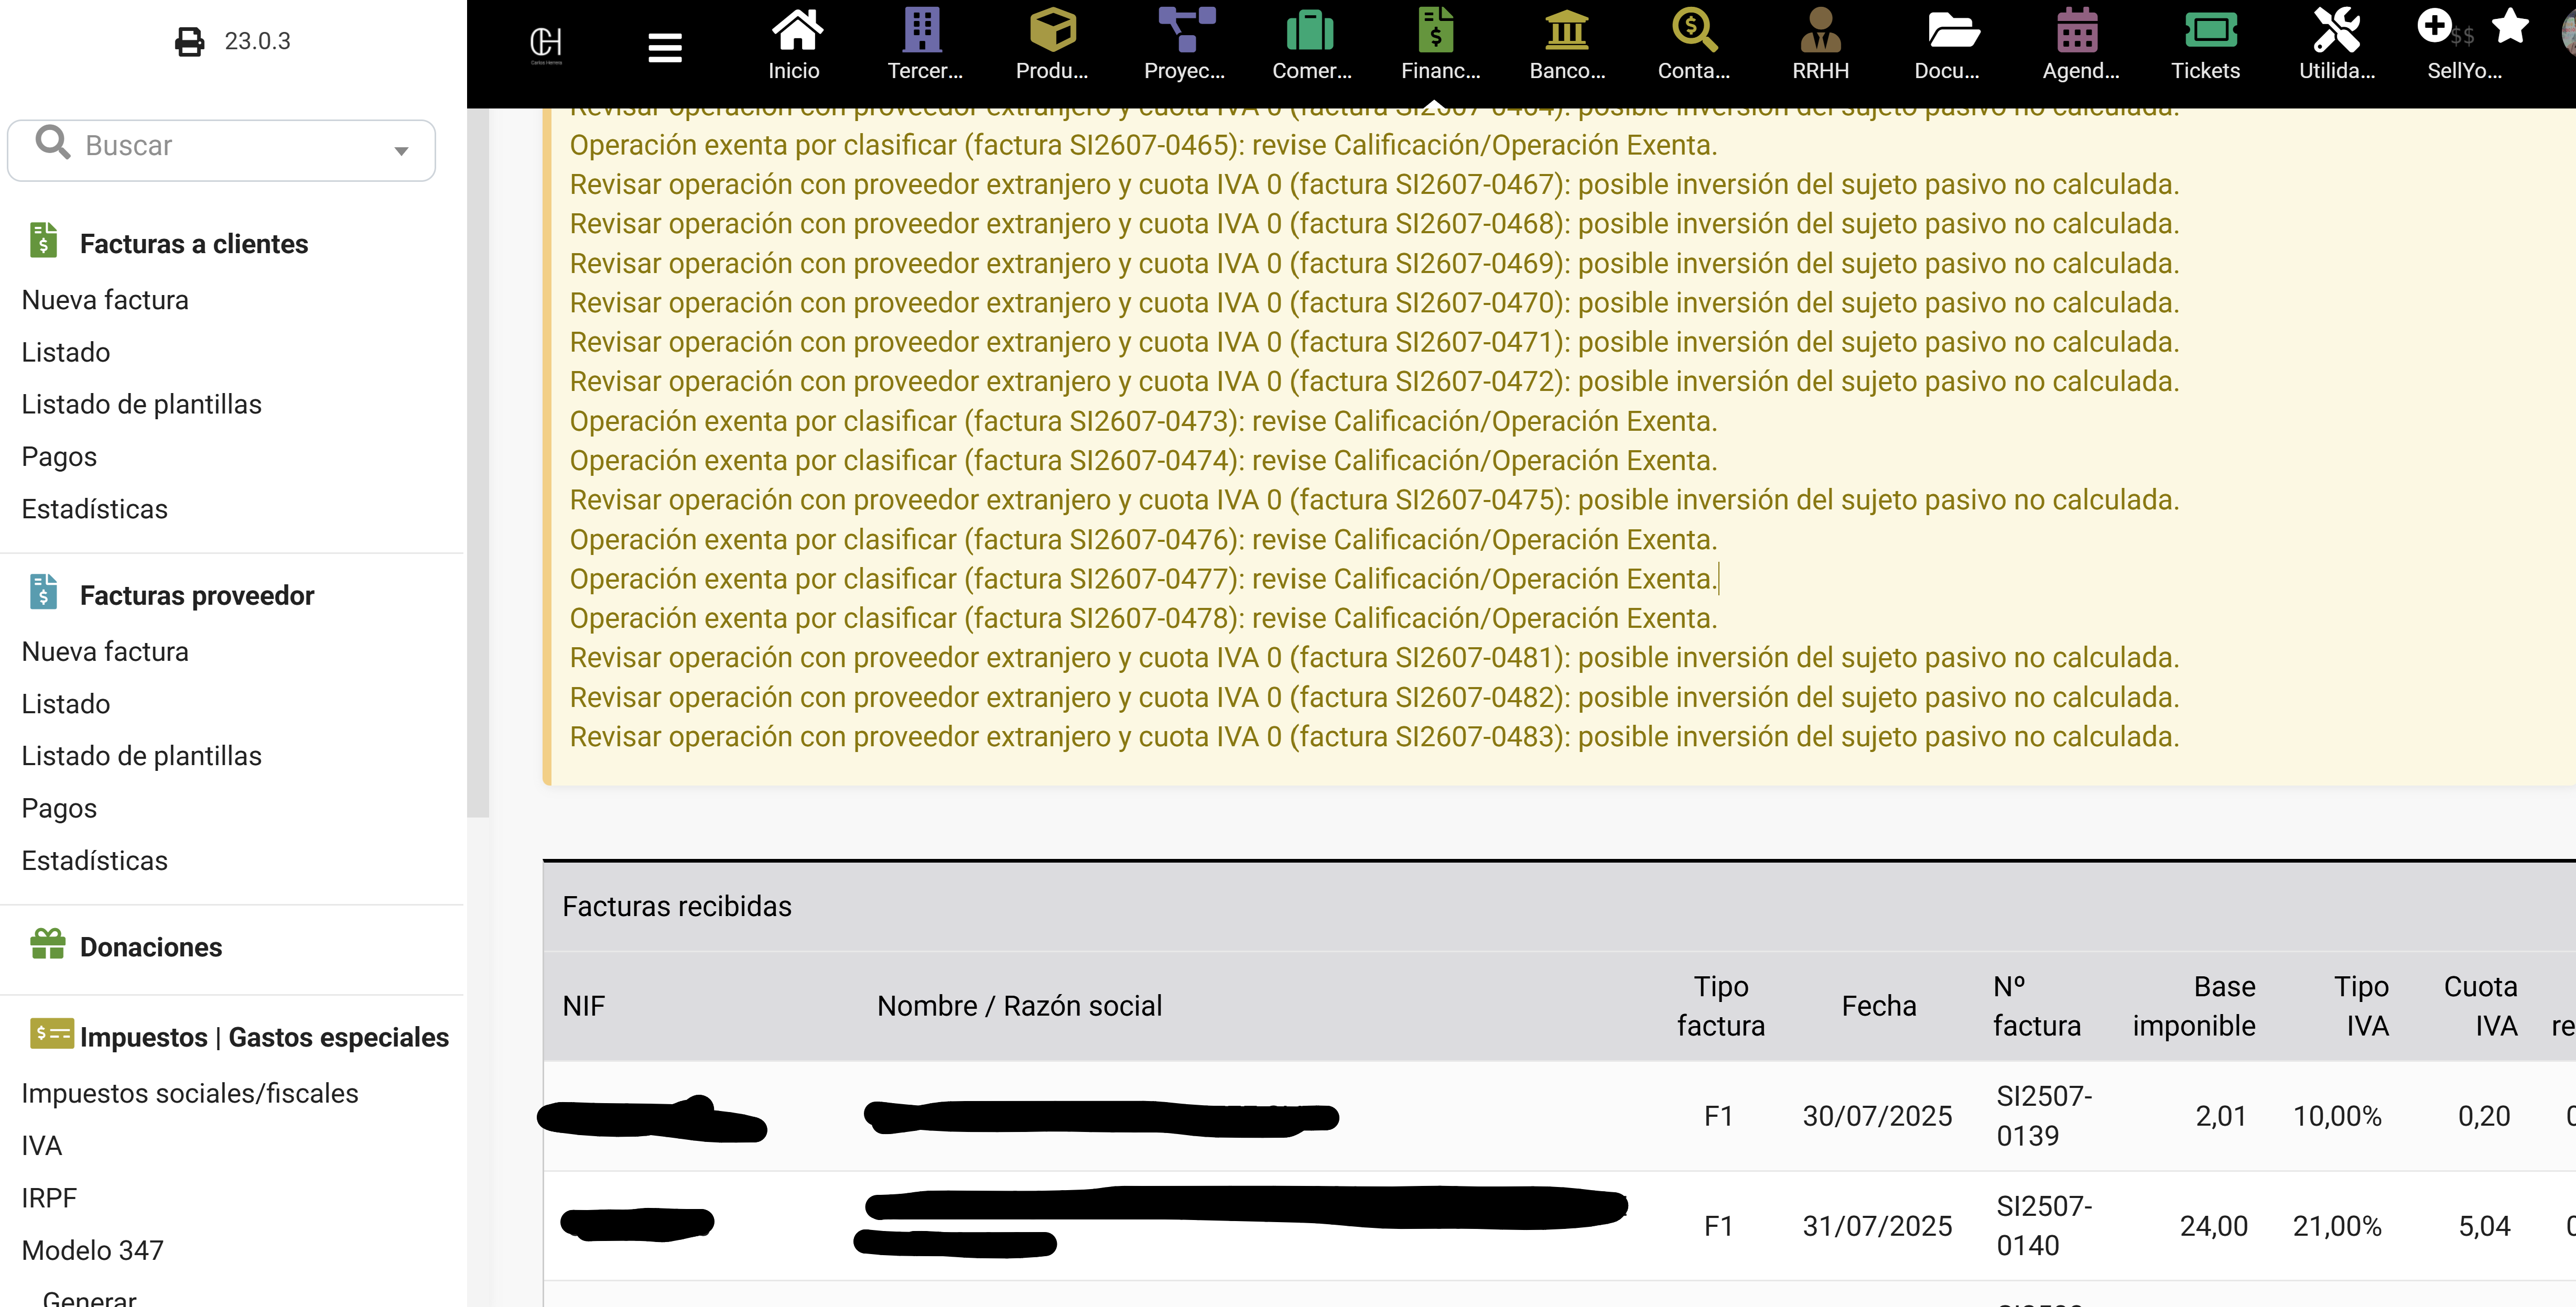
Task: Click the star bookmarks icon
Action: pos(2510,26)
